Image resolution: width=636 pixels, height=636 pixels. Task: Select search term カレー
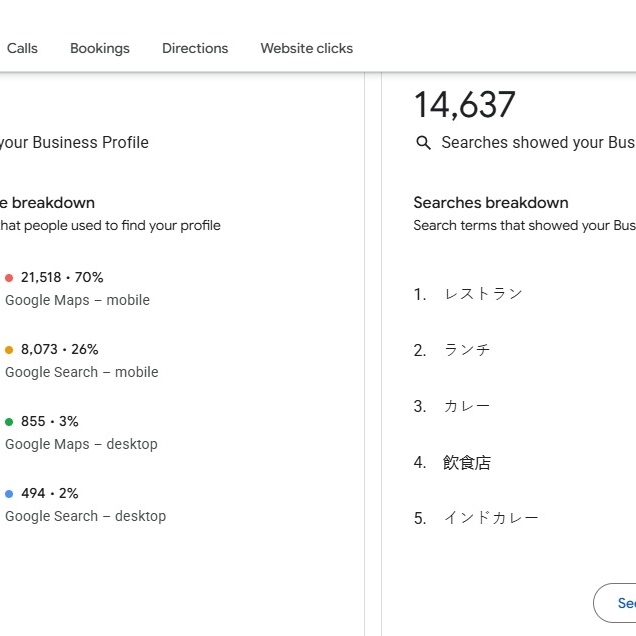click(467, 406)
